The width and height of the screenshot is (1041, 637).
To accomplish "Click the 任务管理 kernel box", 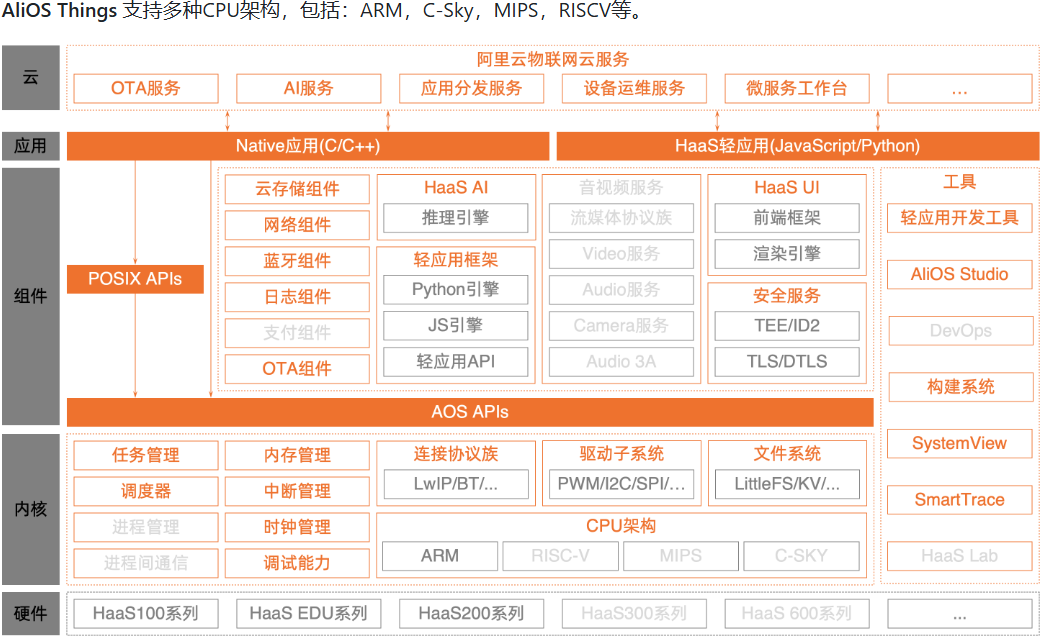I will [x=146, y=456].
